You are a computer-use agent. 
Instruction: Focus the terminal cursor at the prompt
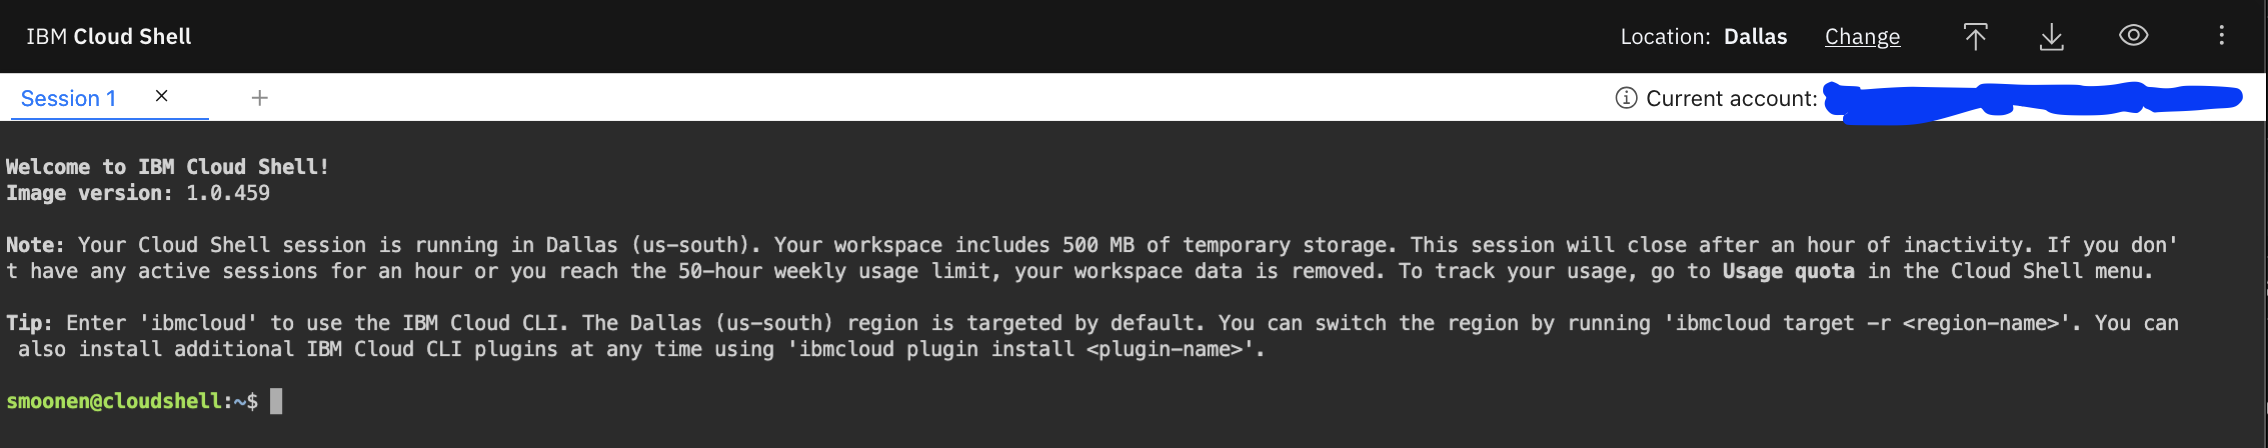click(276, 401)
